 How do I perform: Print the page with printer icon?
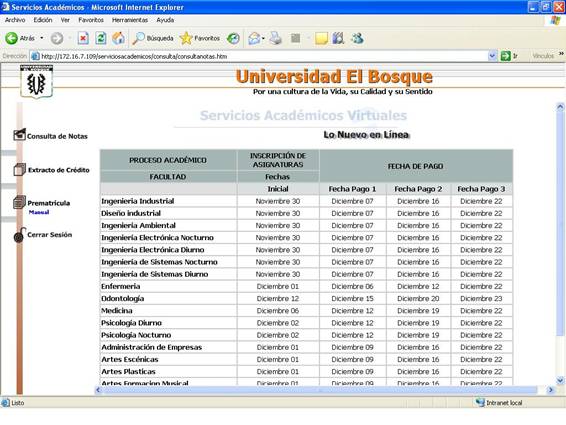coord(275,38)
